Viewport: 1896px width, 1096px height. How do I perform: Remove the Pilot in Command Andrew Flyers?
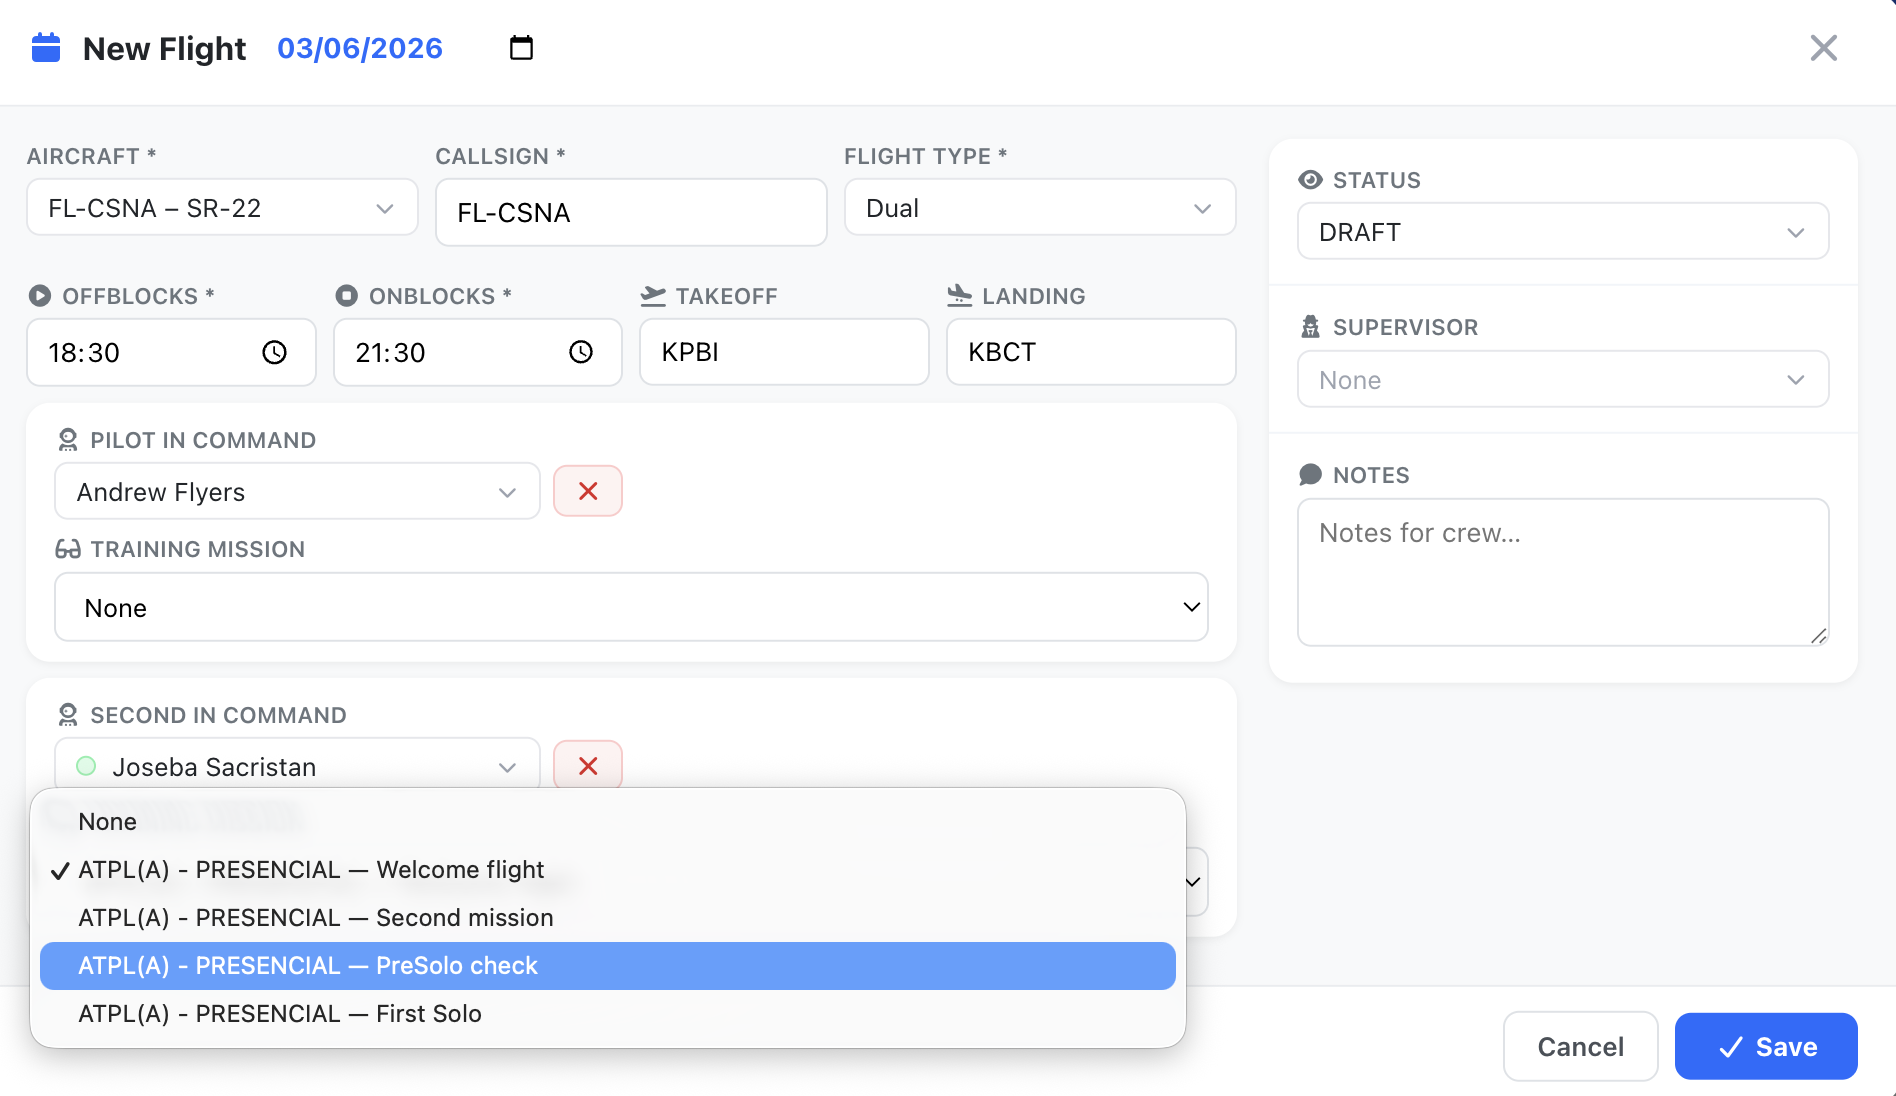tap(588, 491)
